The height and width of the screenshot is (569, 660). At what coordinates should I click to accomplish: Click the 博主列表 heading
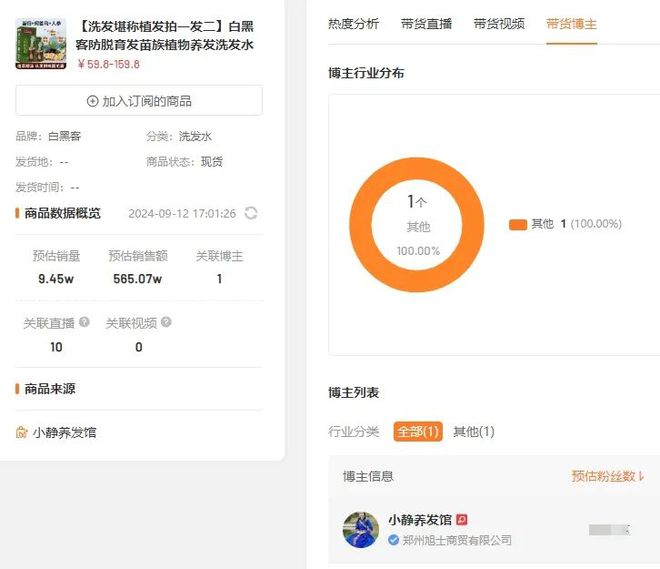coord(354,392)
